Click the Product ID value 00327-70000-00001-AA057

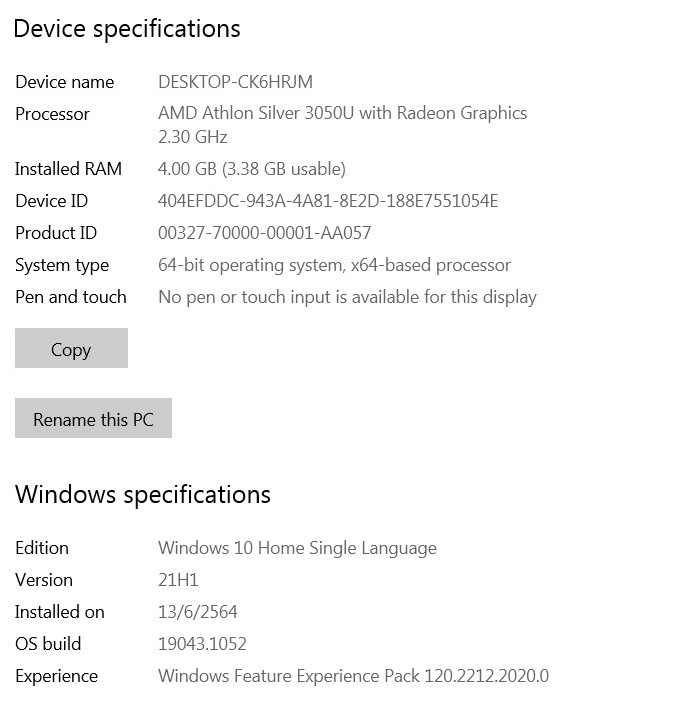pyautogui.click(x=265, y=233)
